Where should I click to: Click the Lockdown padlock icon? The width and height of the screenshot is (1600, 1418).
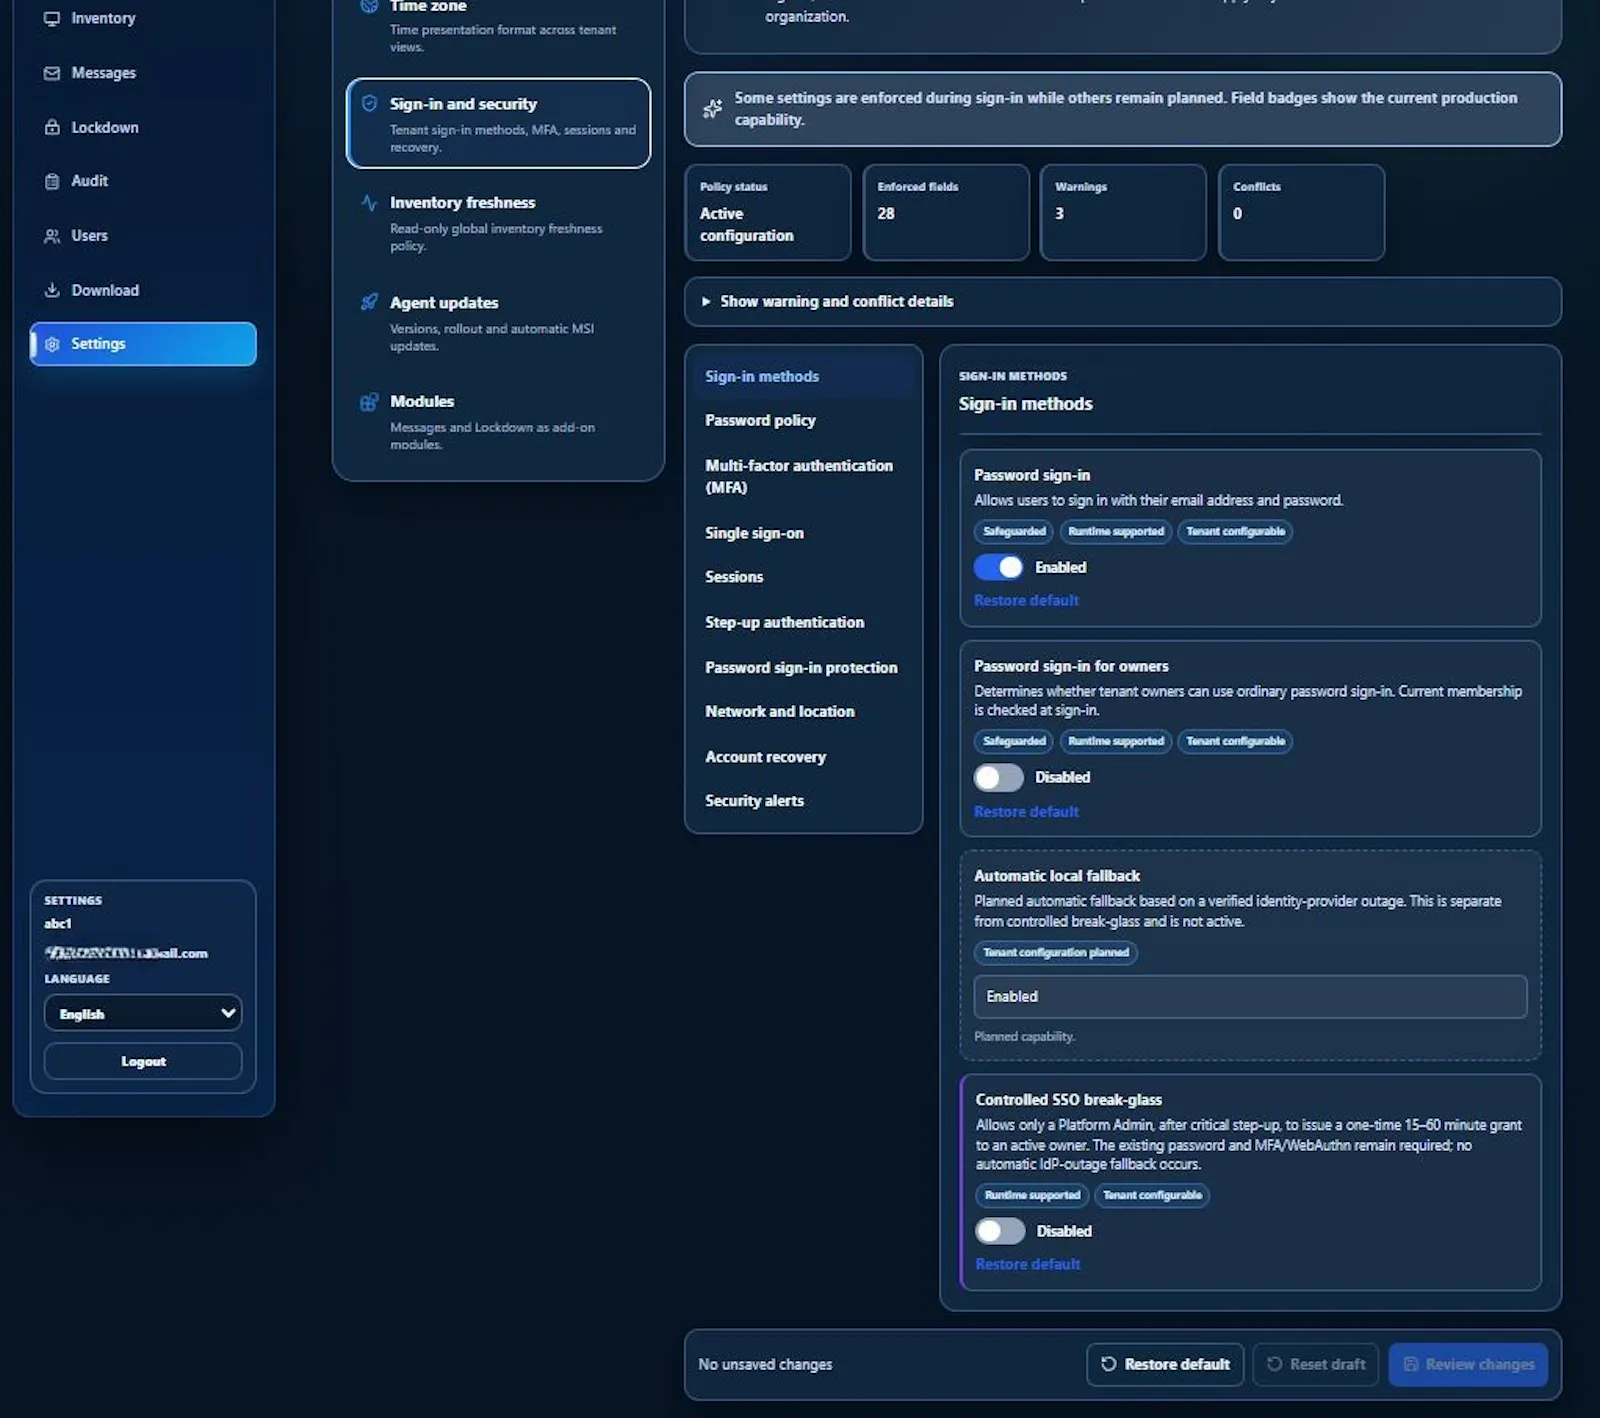52,127
